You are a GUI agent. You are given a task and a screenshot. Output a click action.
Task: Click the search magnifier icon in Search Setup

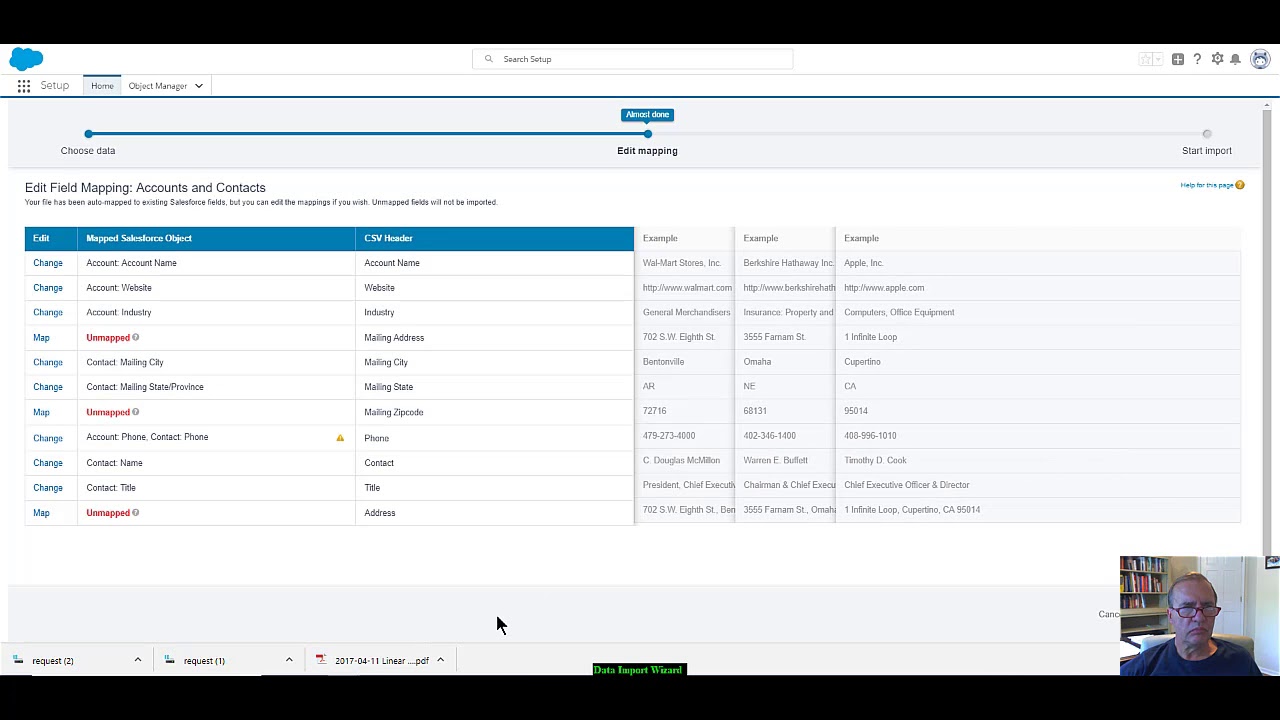coord(488,59)
